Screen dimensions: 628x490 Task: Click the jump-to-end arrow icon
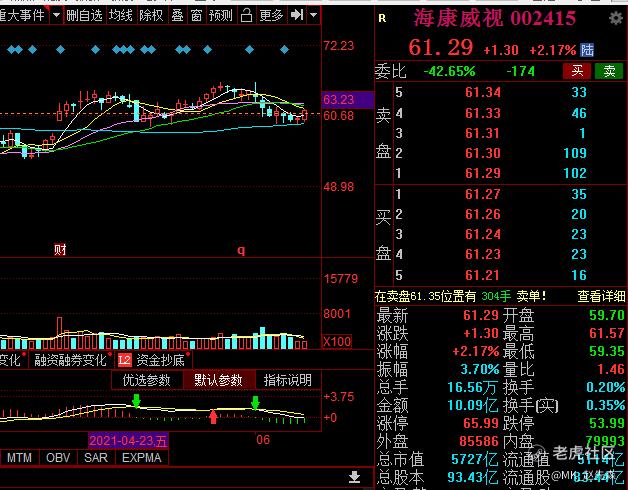297,15
